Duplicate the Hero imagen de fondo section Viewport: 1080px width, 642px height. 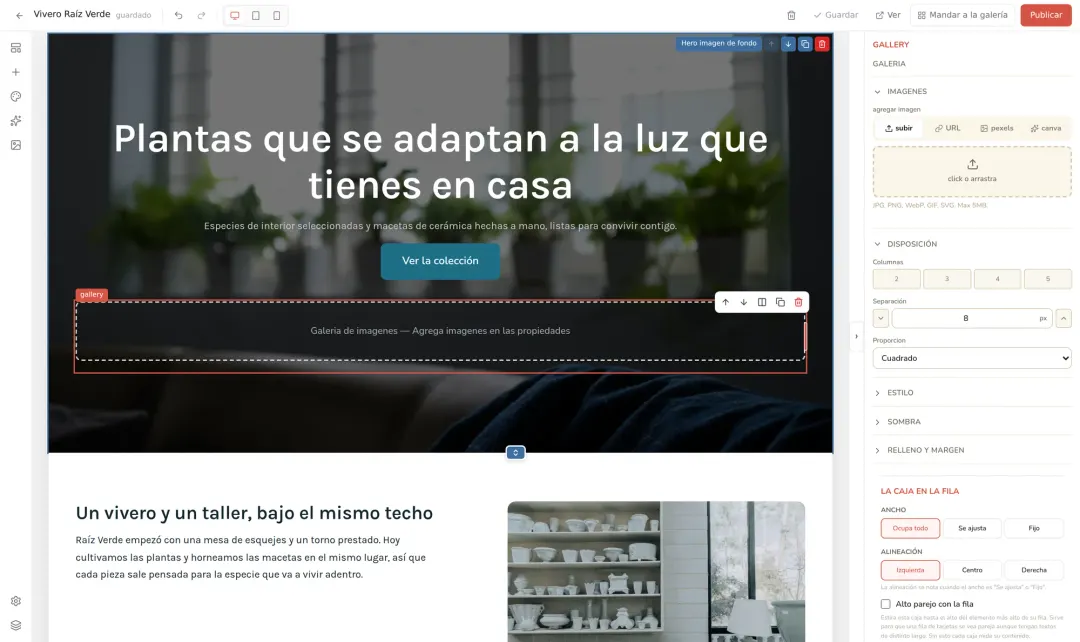click(x=804, y=44)
